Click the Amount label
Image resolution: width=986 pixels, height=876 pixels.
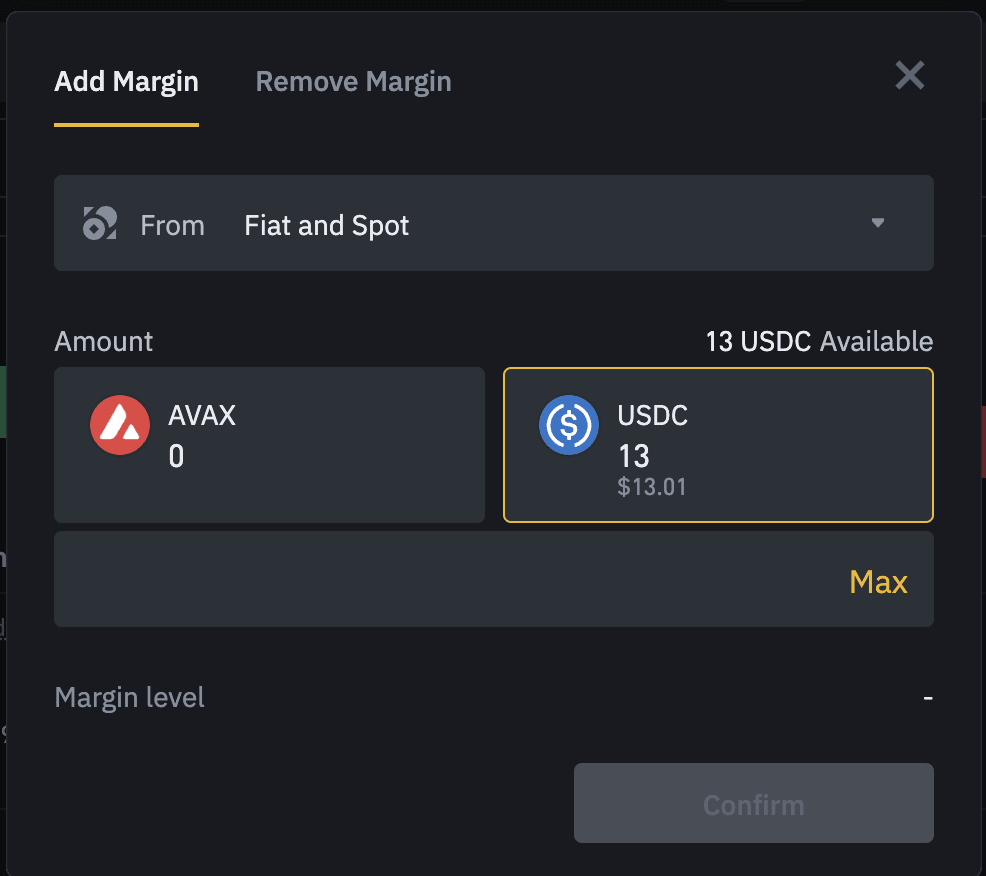point(104,342)
